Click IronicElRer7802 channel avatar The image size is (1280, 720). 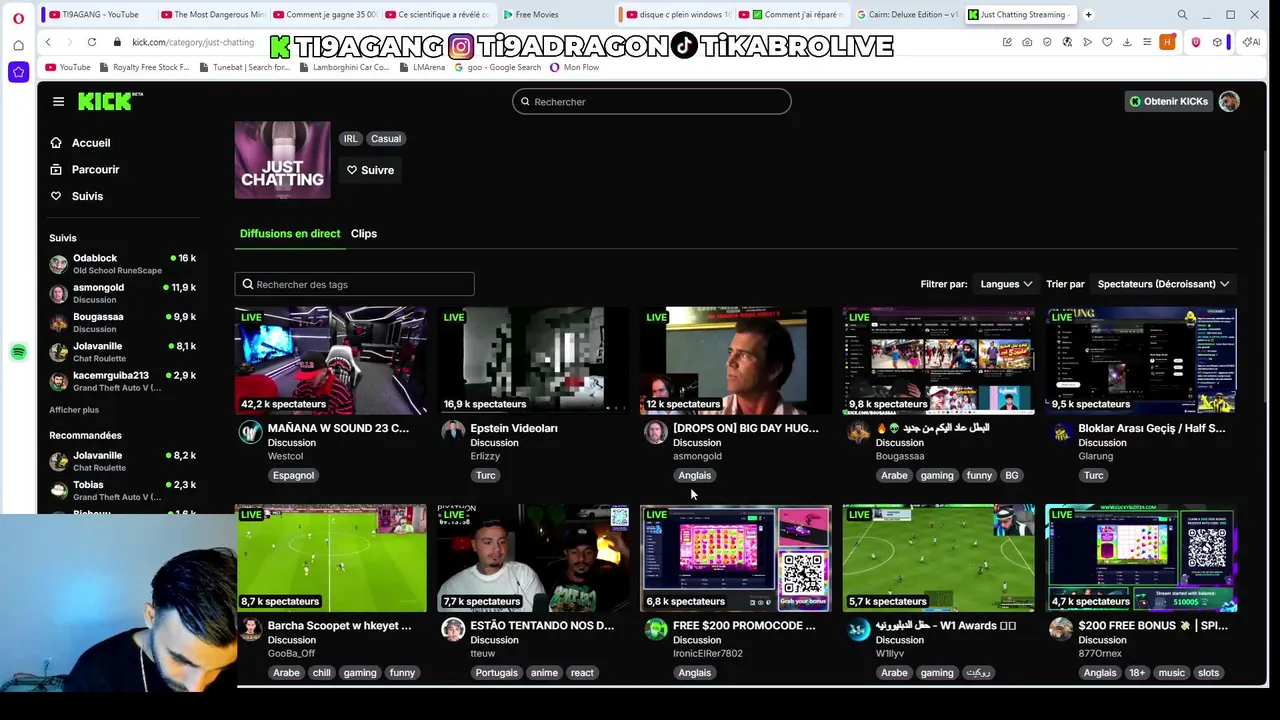click(656, 629)
